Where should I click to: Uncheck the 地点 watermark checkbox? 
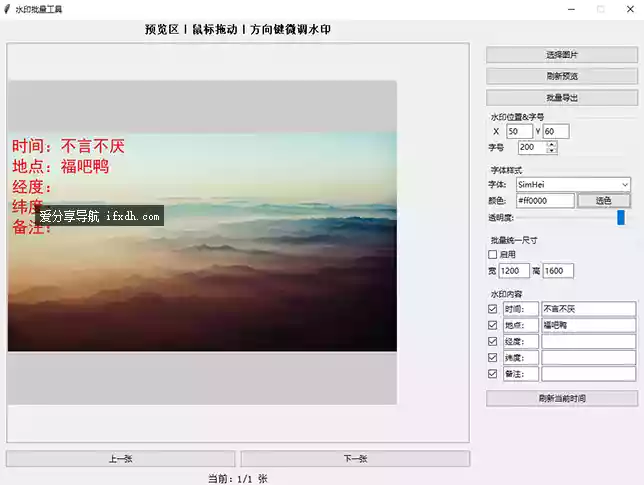[x=492, y=325]
